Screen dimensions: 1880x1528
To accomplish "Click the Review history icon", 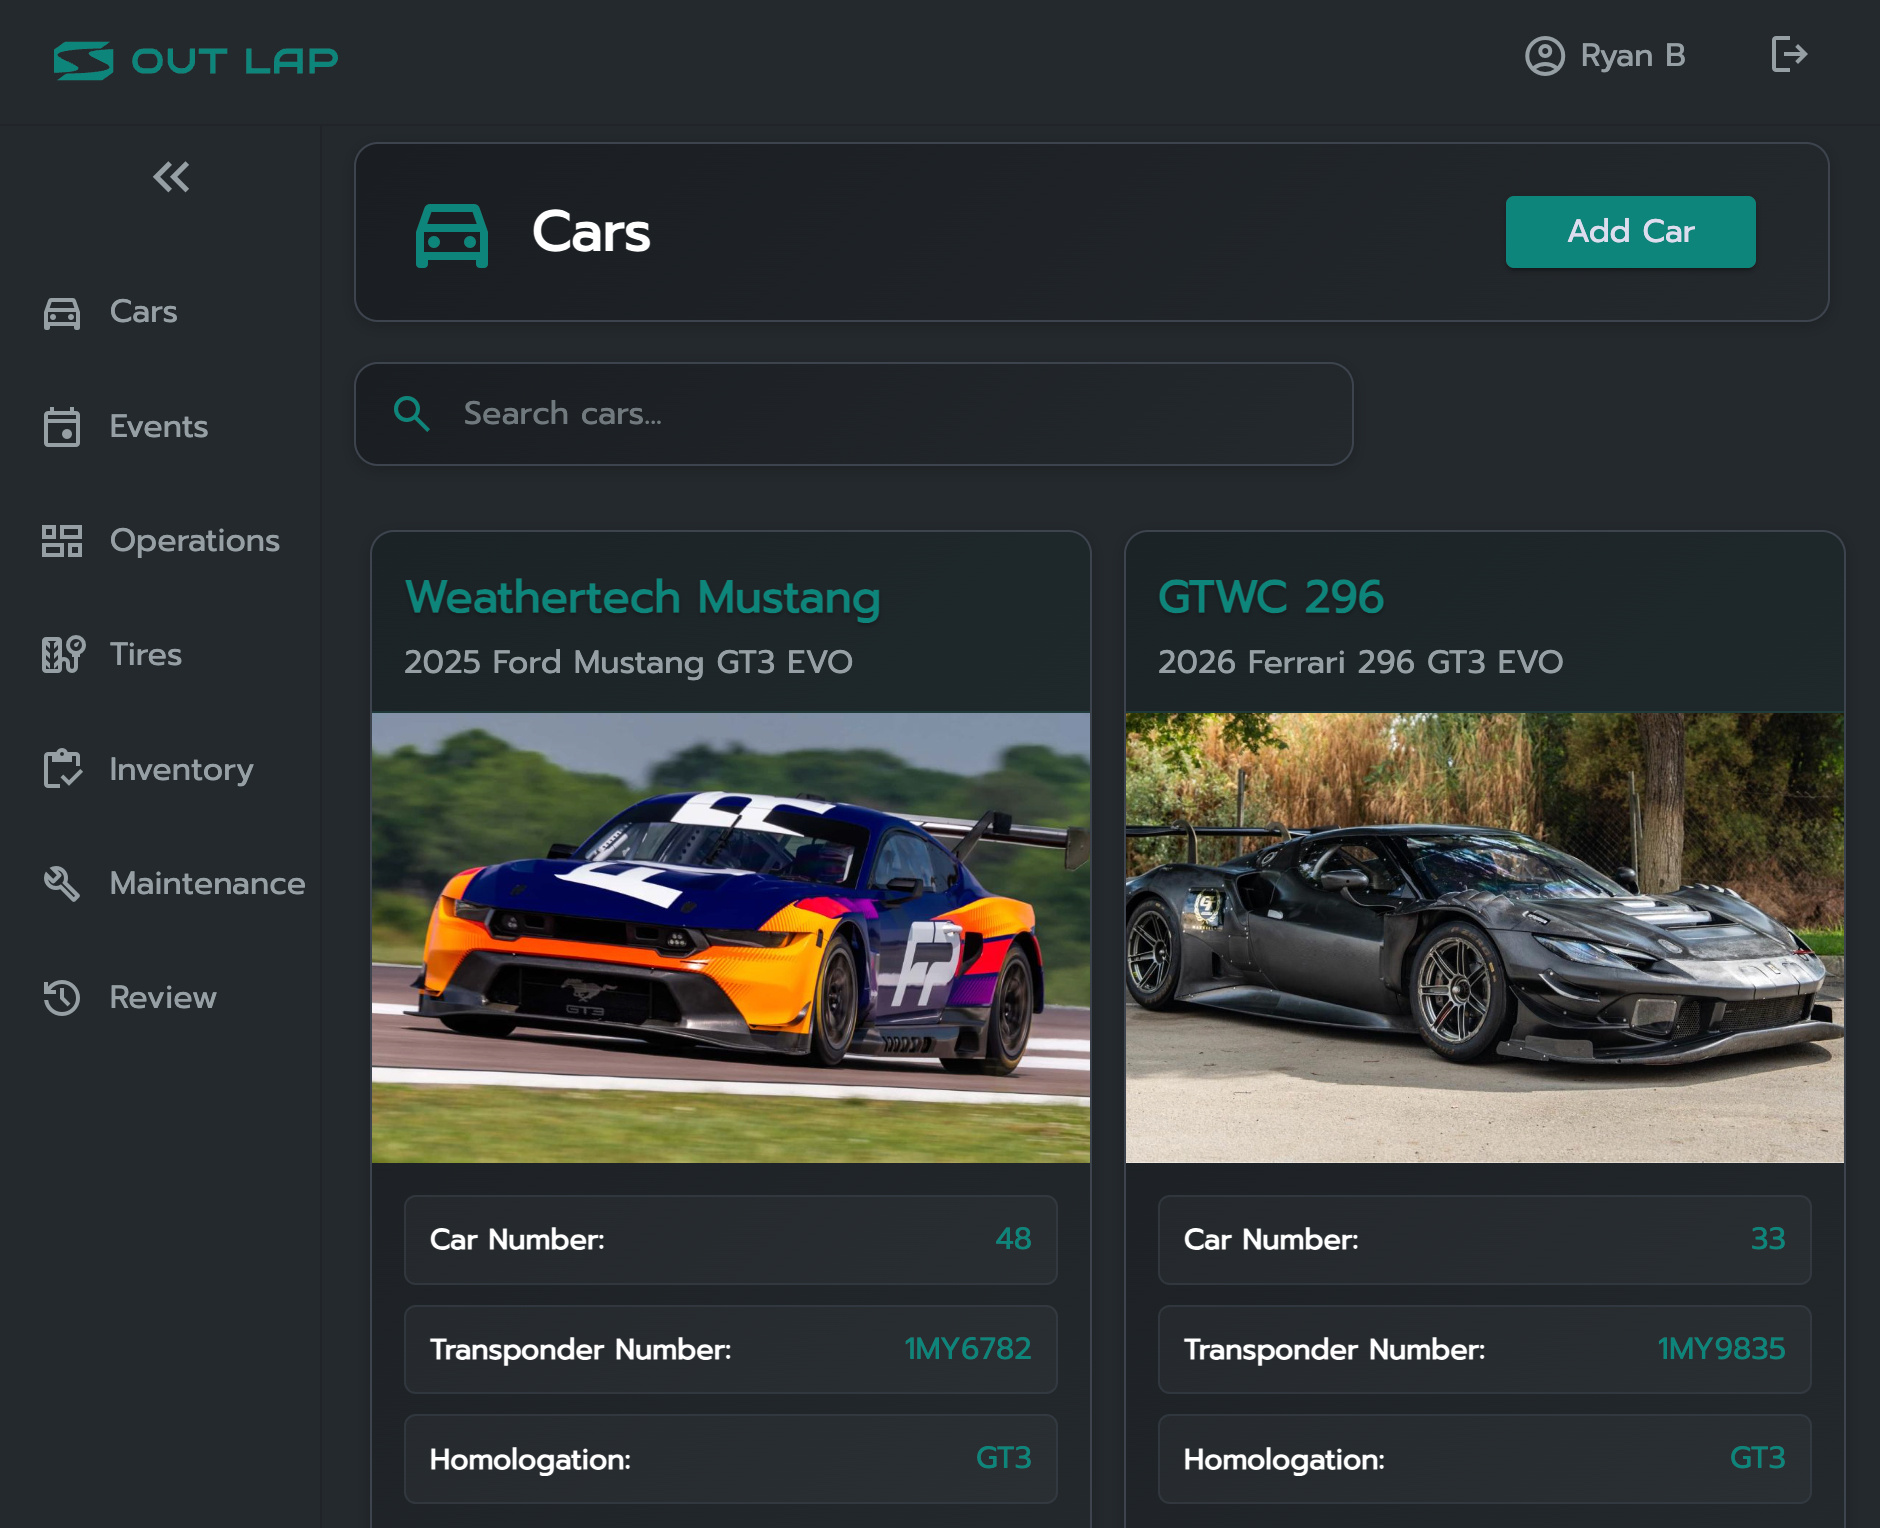I will (62, 998).
